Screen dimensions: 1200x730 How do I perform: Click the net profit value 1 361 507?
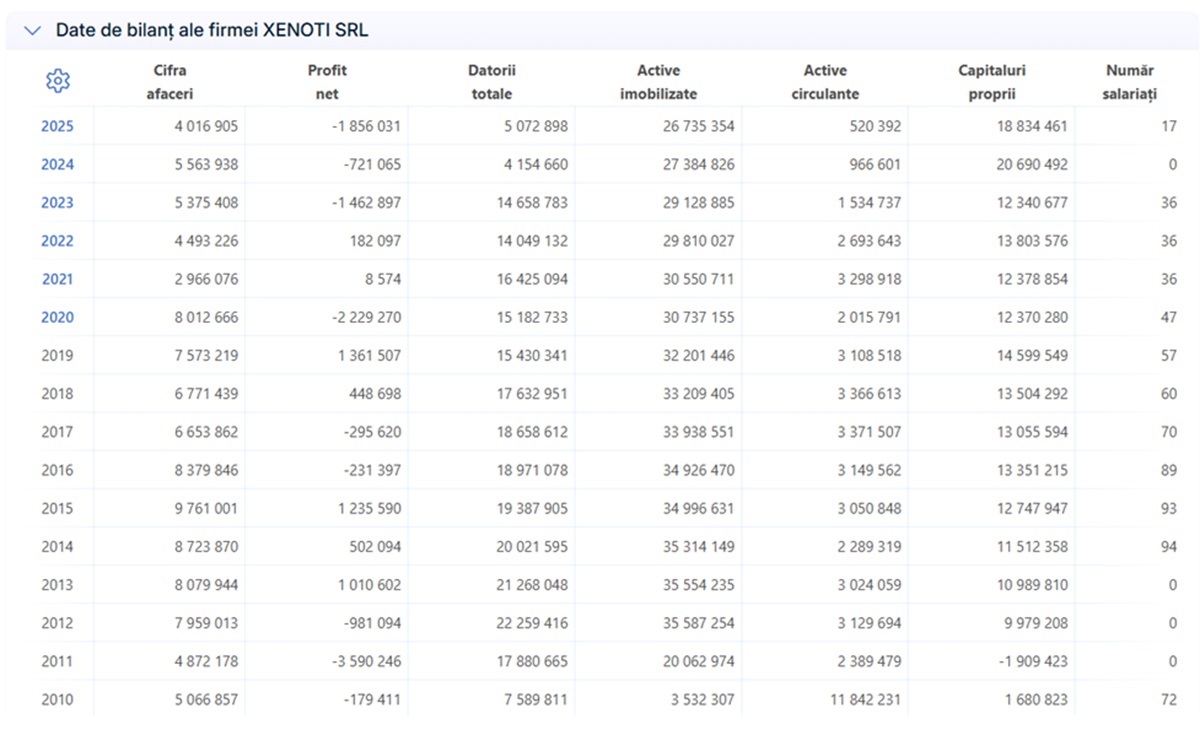368,355
